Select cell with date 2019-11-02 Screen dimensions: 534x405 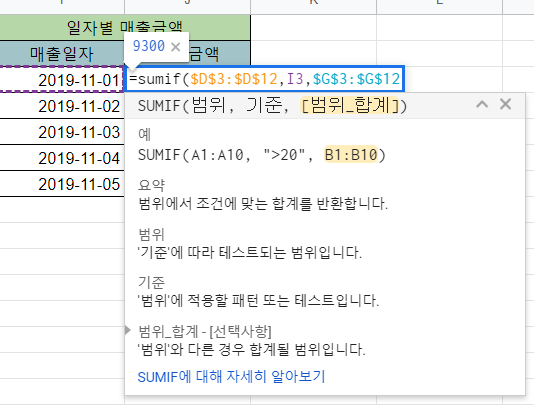[61, 106]
